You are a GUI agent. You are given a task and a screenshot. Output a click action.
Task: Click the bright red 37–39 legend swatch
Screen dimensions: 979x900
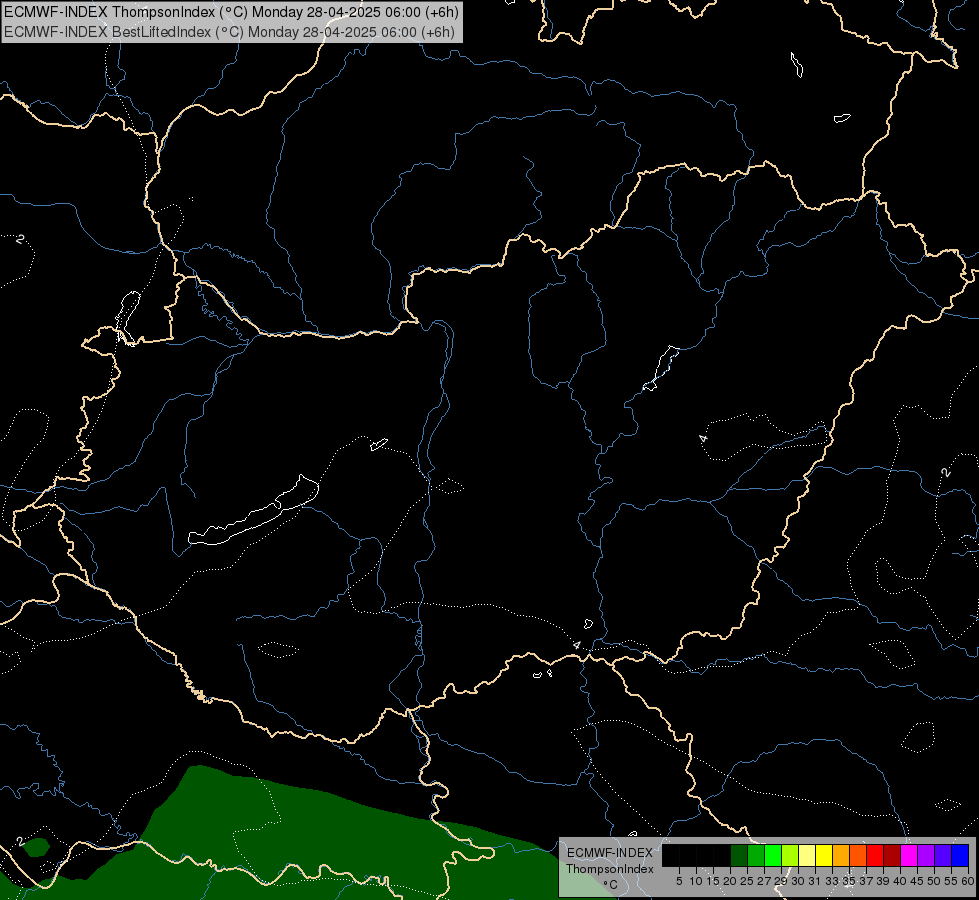(x=875, y=855)
